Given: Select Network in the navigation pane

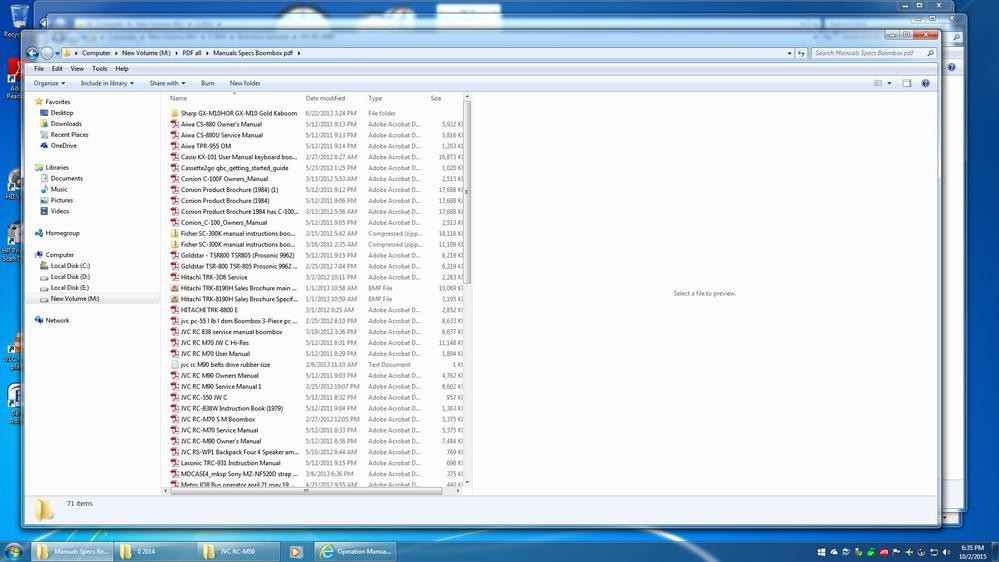Looking at the screenshot, I should (x=57, y=321).
